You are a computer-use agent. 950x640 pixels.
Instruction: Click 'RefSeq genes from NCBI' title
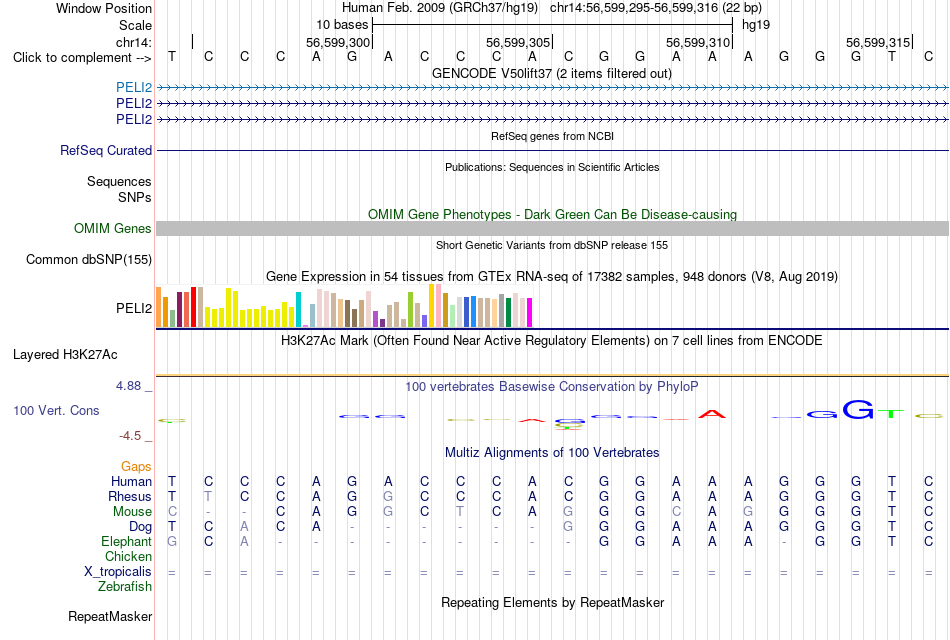(x=552, y=136)
